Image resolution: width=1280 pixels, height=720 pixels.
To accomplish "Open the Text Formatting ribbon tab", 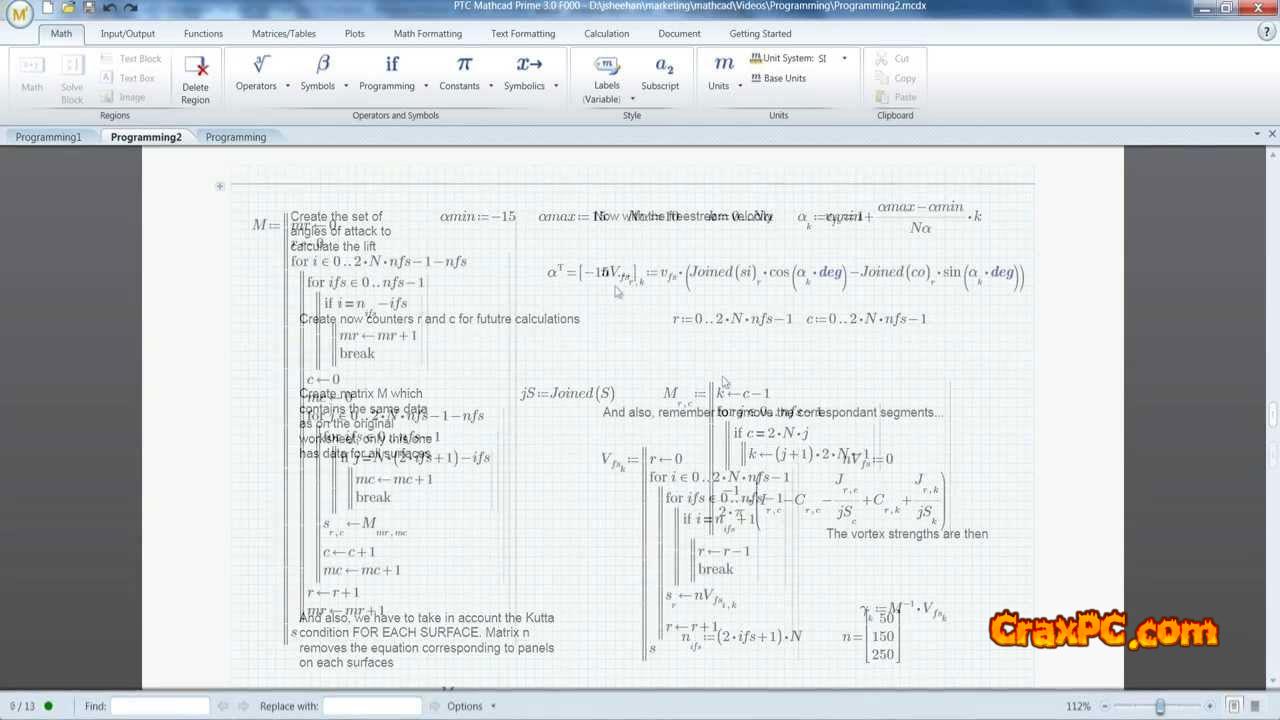I will tap(523, 33).
